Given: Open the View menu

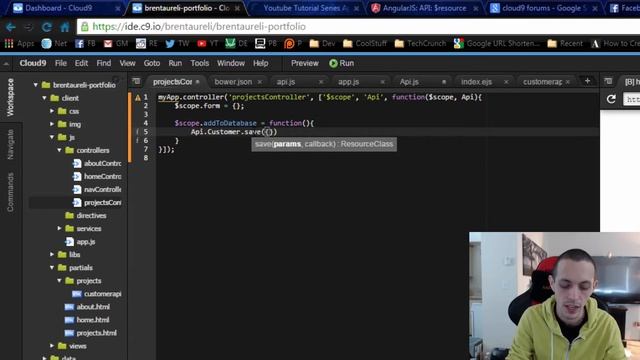Looking at the screenshot, I should 127,63.
